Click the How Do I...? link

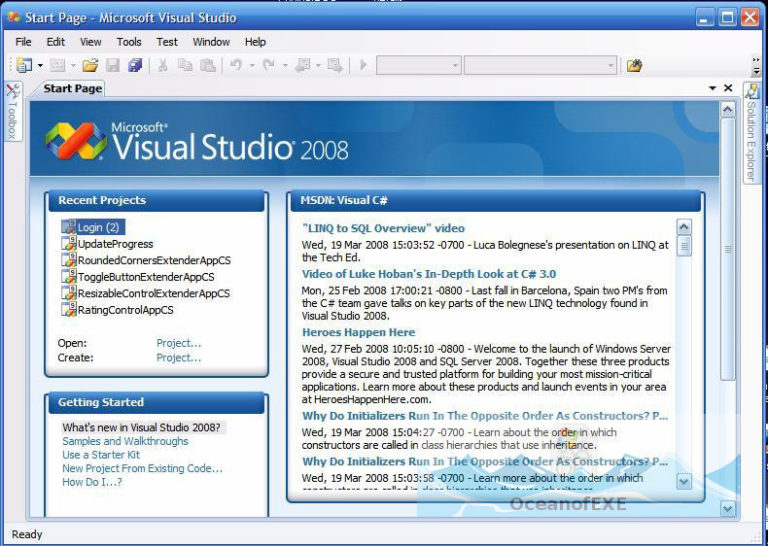point(92,482)
